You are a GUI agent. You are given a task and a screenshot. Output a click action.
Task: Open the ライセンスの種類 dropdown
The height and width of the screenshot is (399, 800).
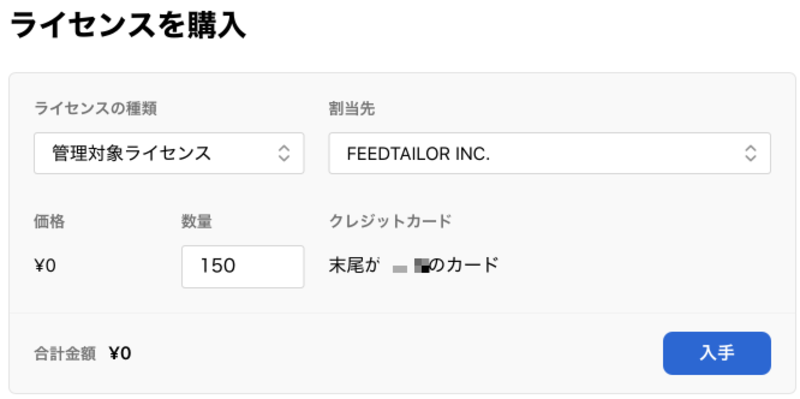(x=169, y=153)
